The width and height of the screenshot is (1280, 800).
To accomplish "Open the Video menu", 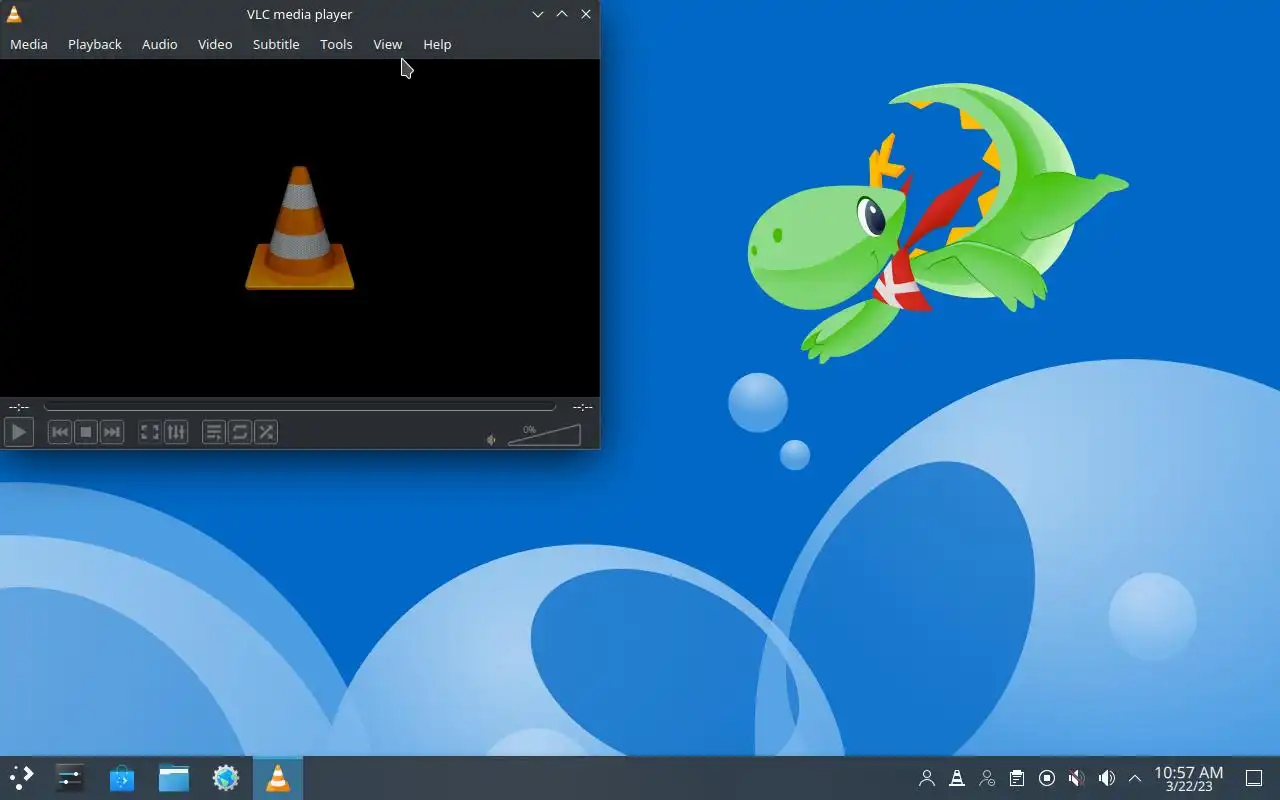I will coord(215,44).
